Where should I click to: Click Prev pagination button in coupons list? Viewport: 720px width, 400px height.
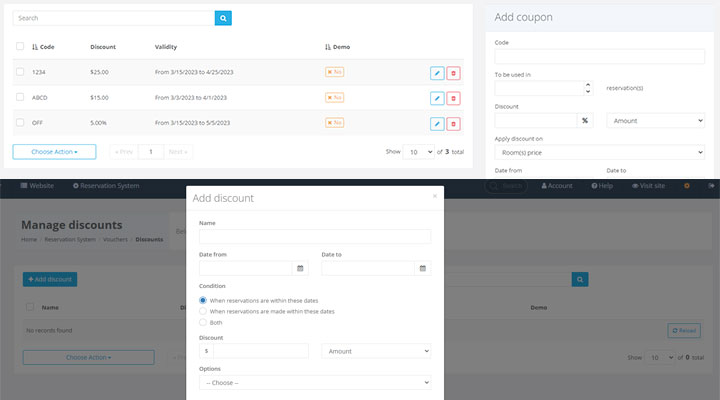coord(124,152)
